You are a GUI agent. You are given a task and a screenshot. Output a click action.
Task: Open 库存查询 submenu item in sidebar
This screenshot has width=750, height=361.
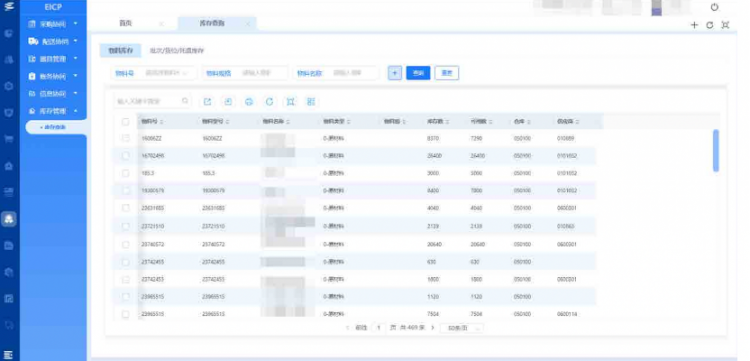coord(55,127)
